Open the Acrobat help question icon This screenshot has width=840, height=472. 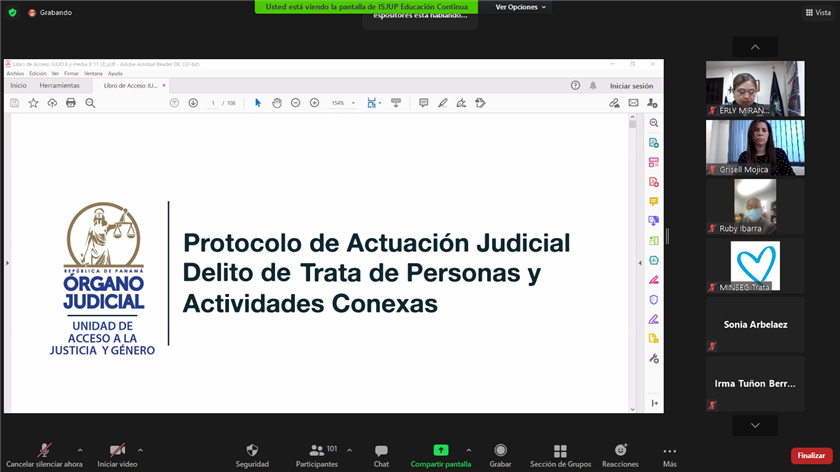tap(575, 85)
